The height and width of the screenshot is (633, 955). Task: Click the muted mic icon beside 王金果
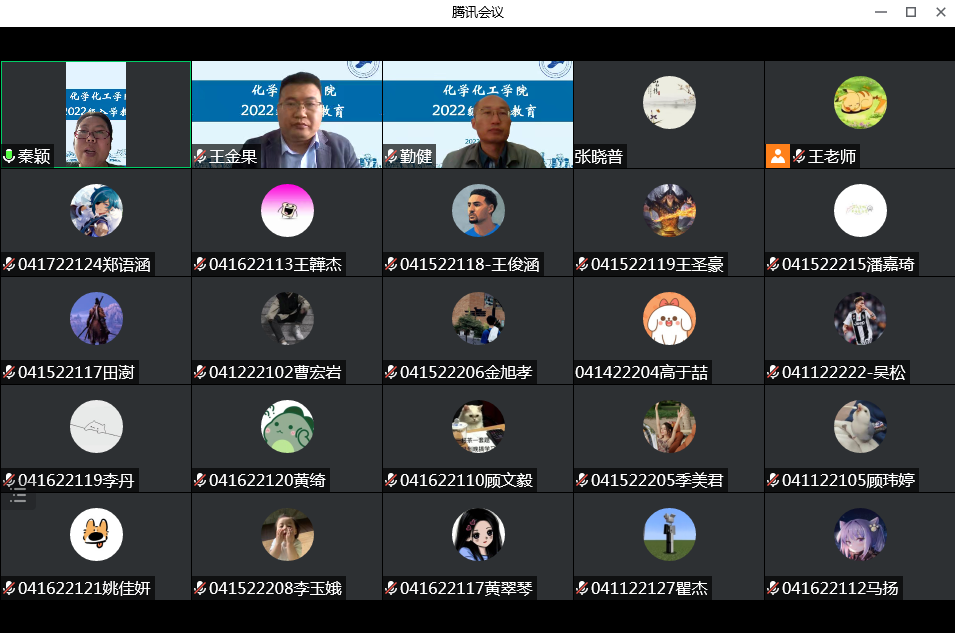pos(200,157)
